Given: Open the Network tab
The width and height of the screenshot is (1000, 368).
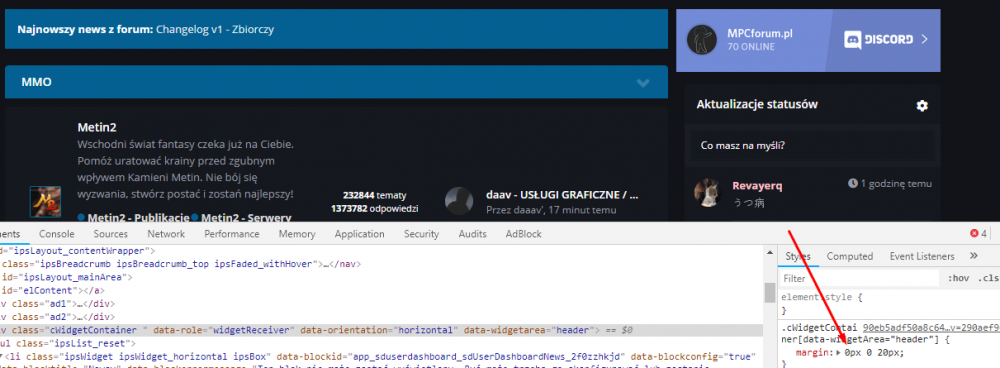Looking at the screenshot, I should [x=166, y=234].
